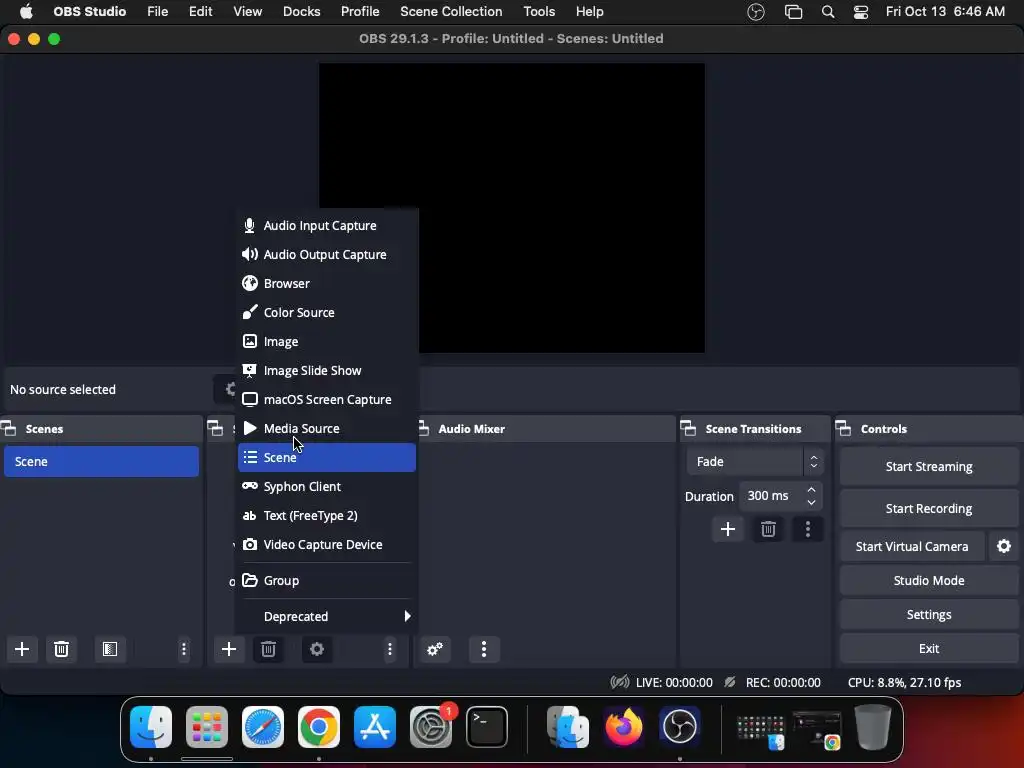Open Sources panel three-dot menu
The image size is (1024, 768).
390,649
